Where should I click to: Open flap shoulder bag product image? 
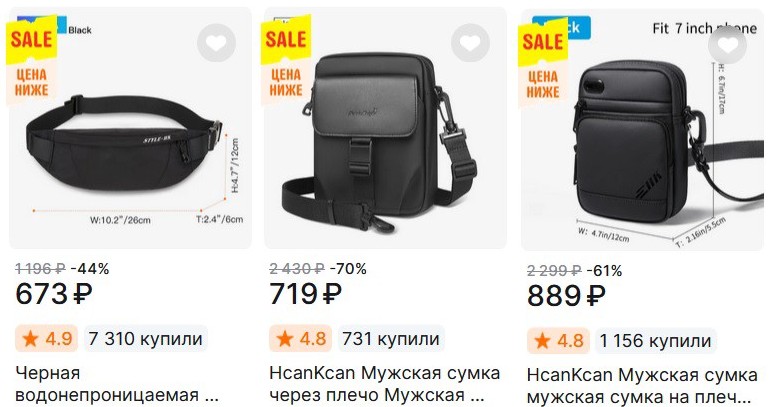point(385,128)
